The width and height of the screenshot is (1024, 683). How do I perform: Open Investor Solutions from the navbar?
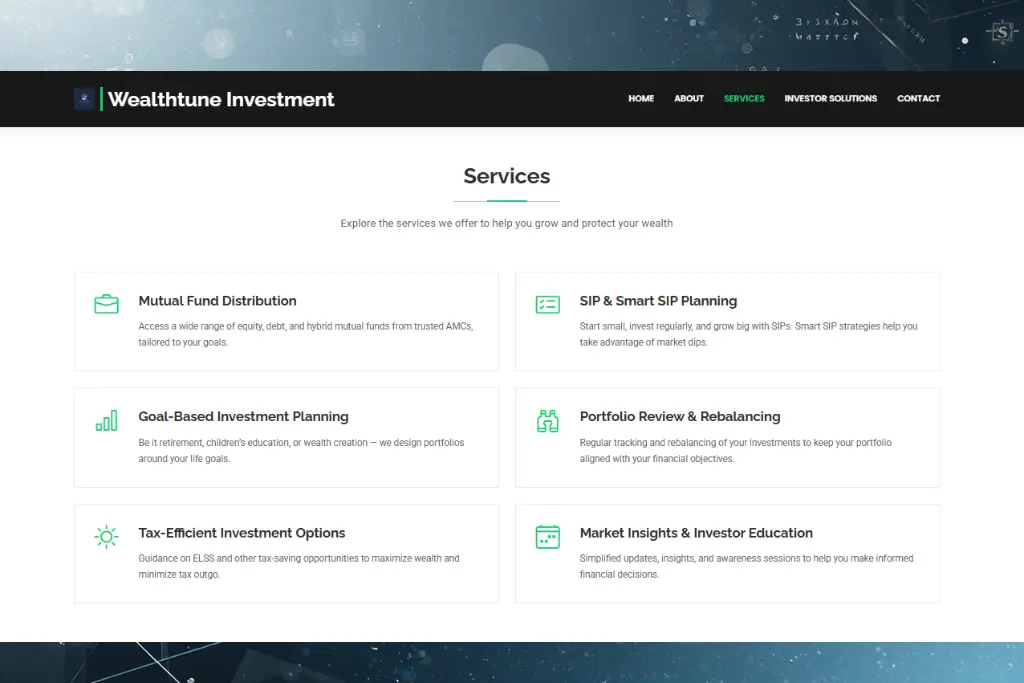point(830,99)
